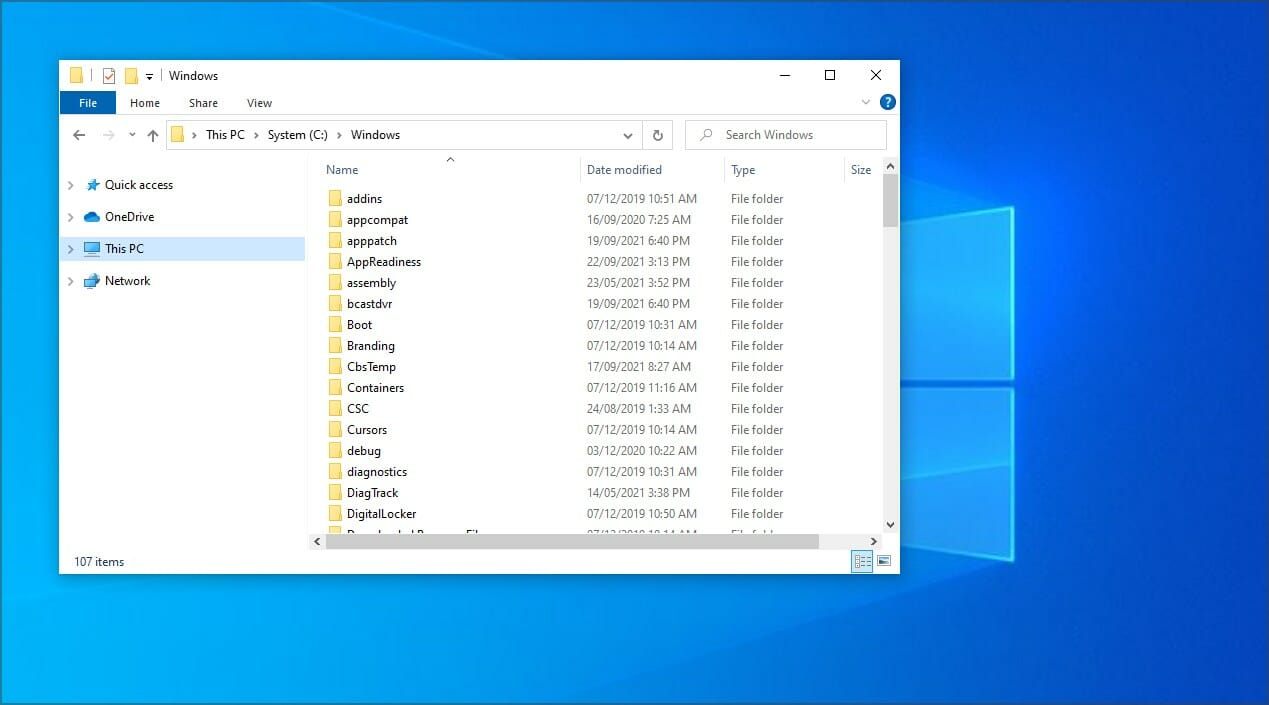The image size is (1269, 705).
Task: Select the DigitalLocker folder name
Action: click(382, 514)
